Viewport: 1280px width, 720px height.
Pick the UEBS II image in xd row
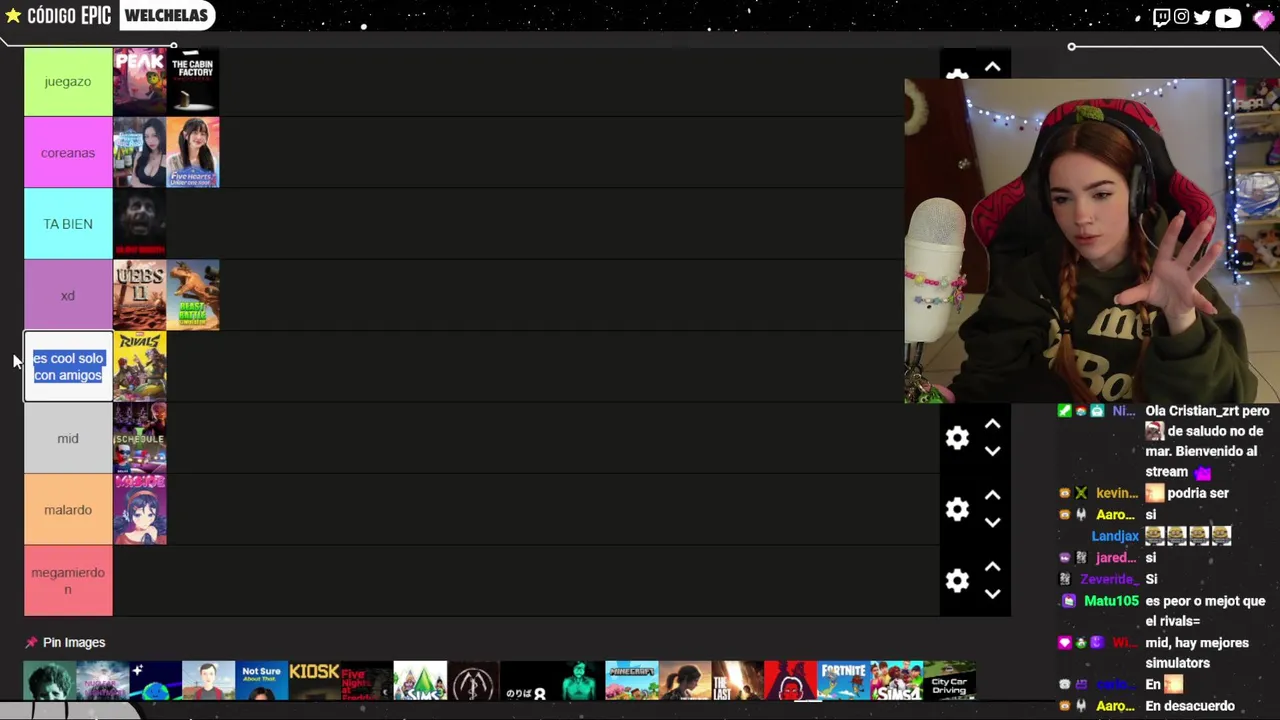click(140, 296)
